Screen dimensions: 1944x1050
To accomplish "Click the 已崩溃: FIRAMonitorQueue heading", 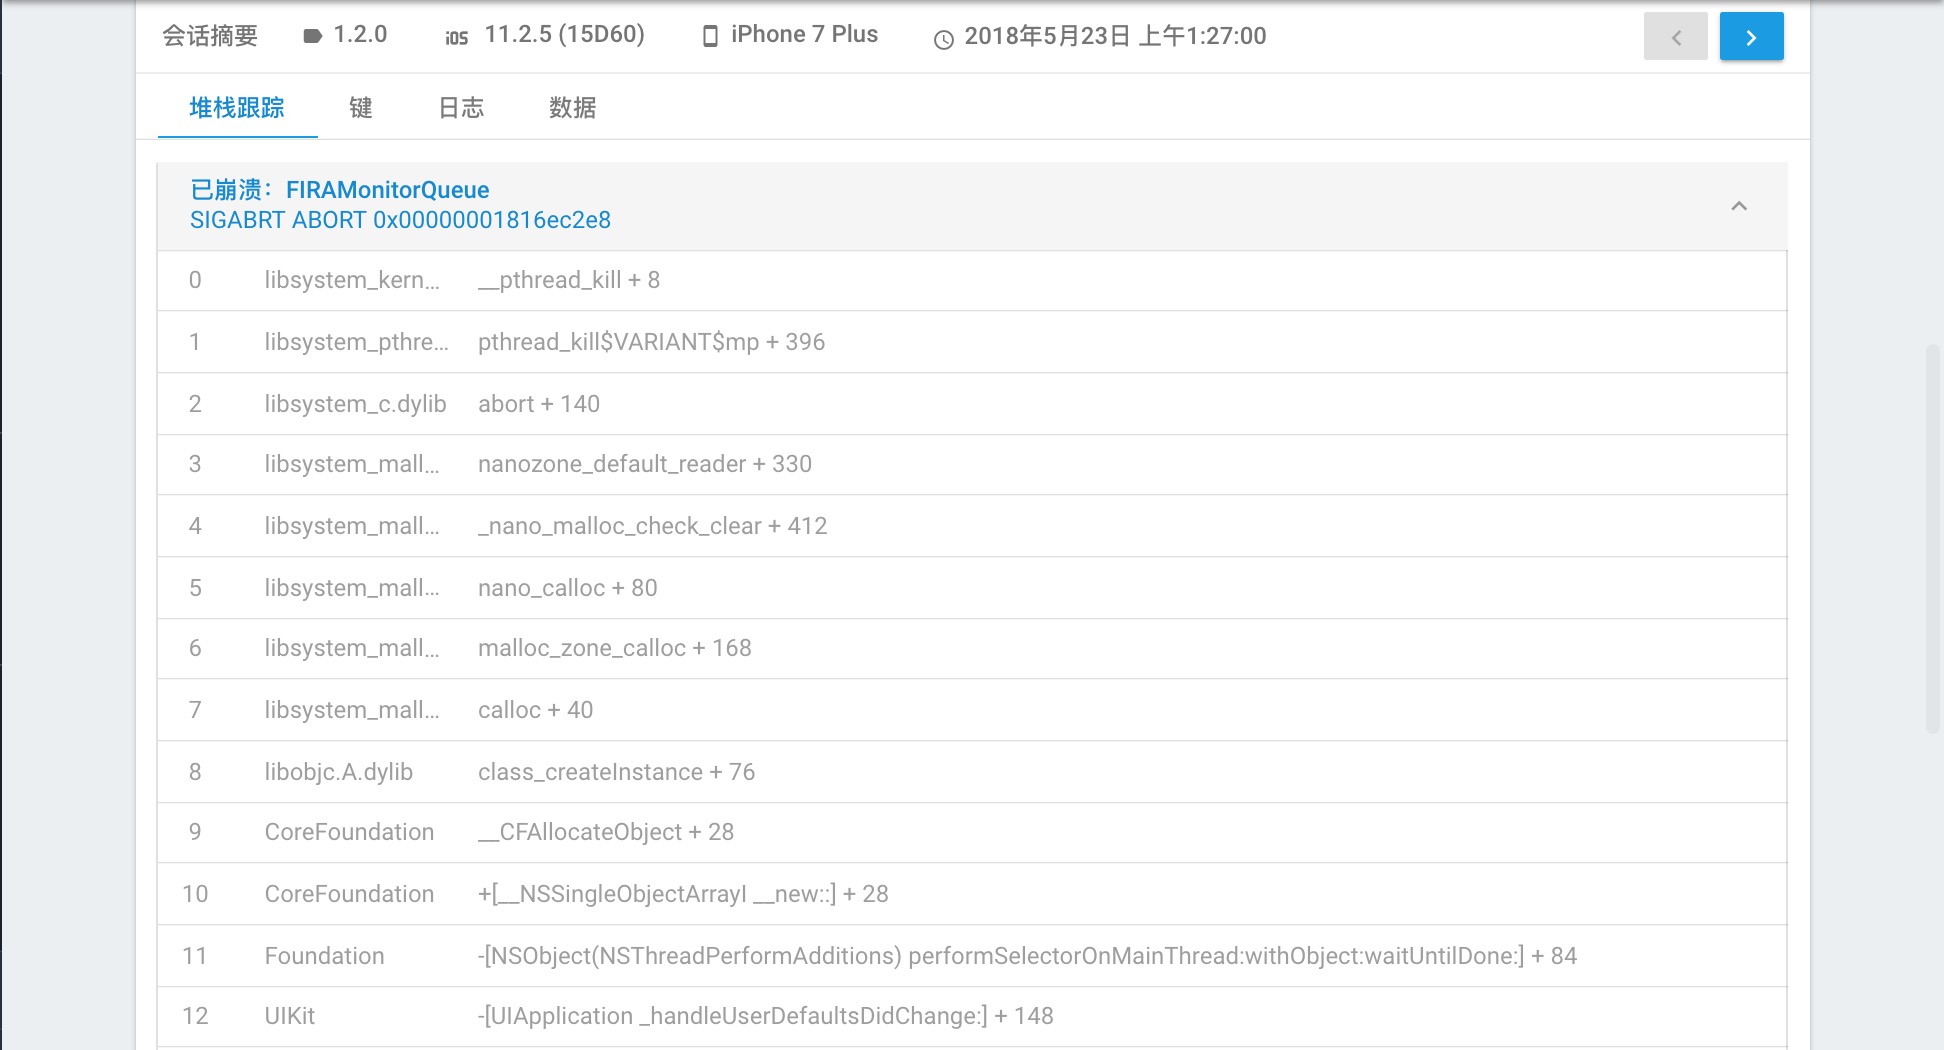I will tap(340, 190).
